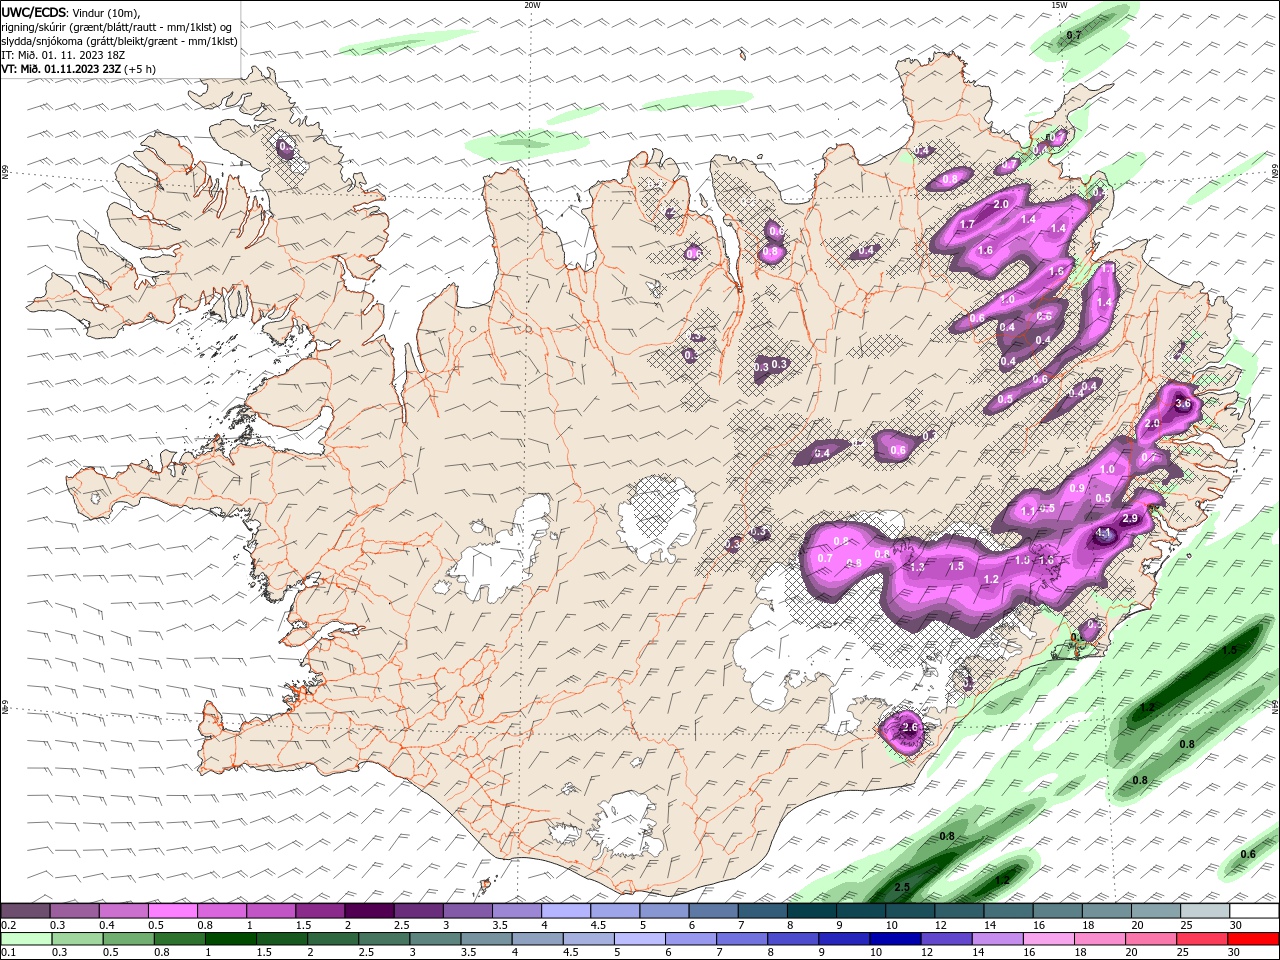Click the 15W longitude label

point(1059,5)
